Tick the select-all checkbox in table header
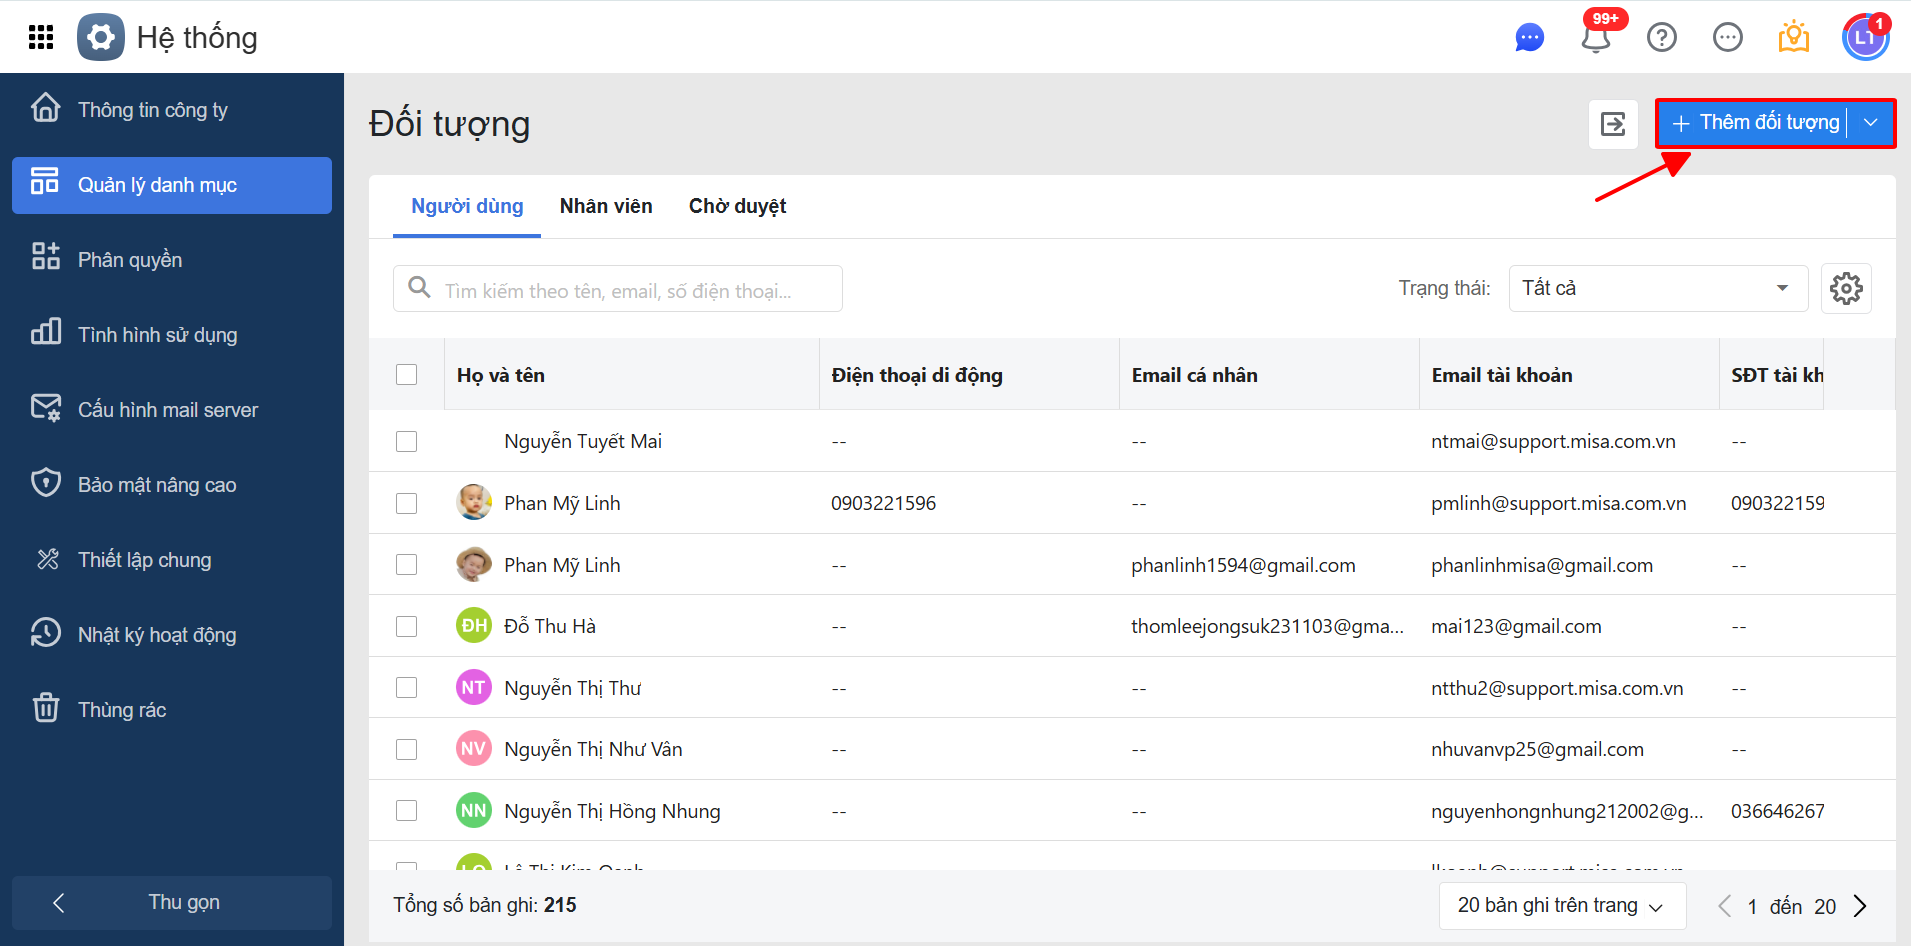The image size is (1911, 946). click(406, 375)
